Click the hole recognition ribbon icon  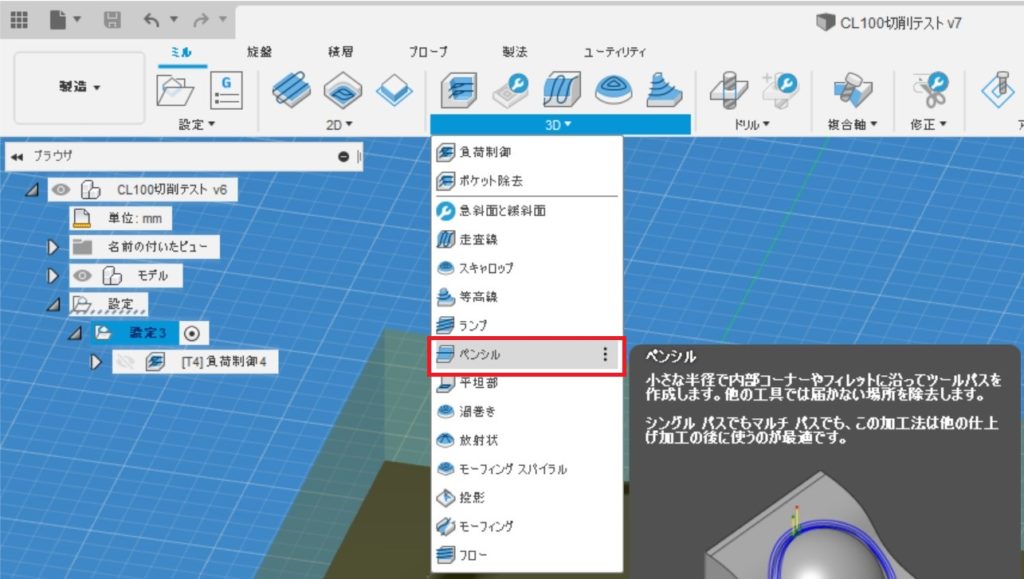(780, 89)
